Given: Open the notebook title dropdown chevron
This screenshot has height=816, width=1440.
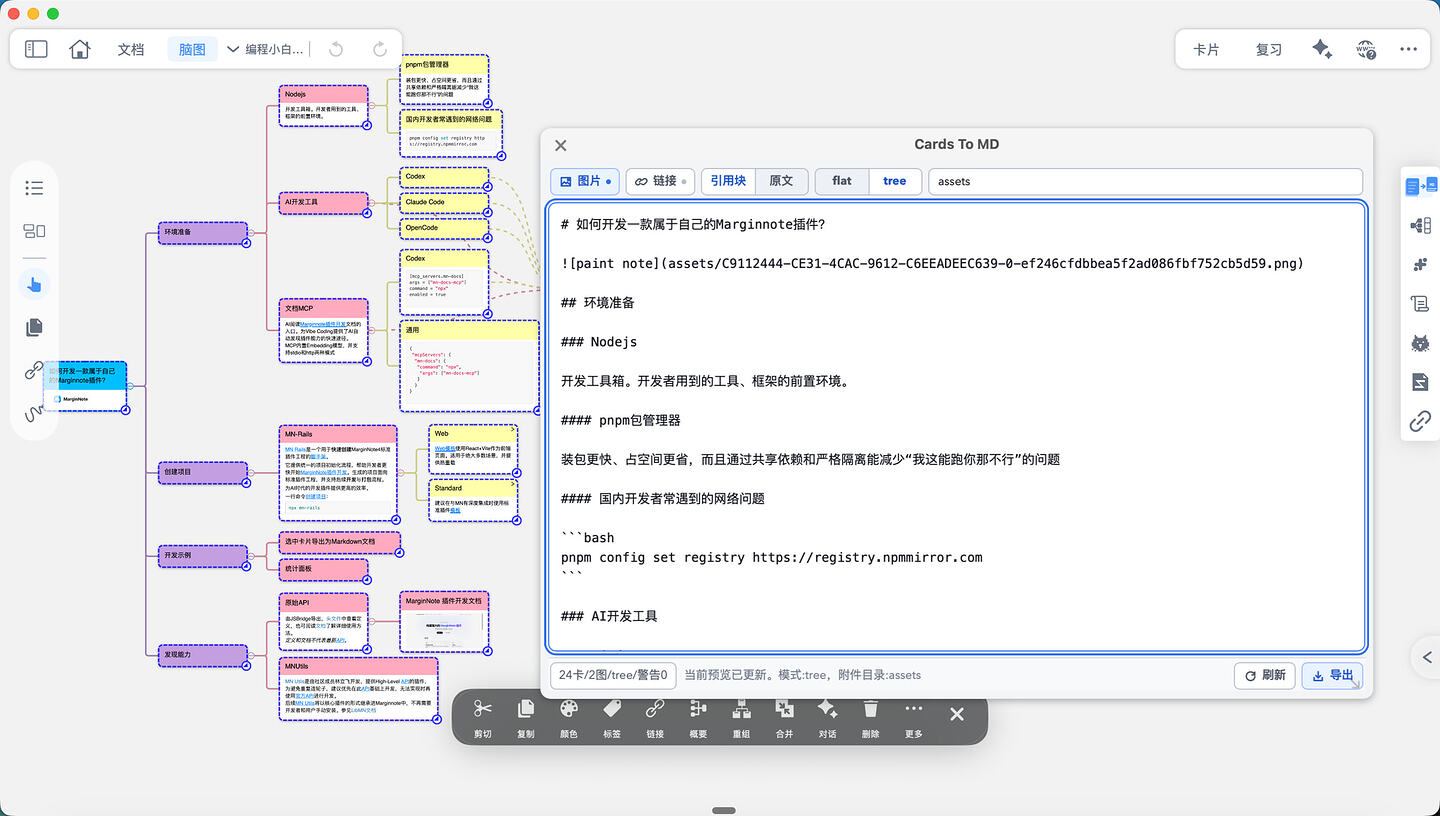Looking at the screenshot, I should point(233,49).
